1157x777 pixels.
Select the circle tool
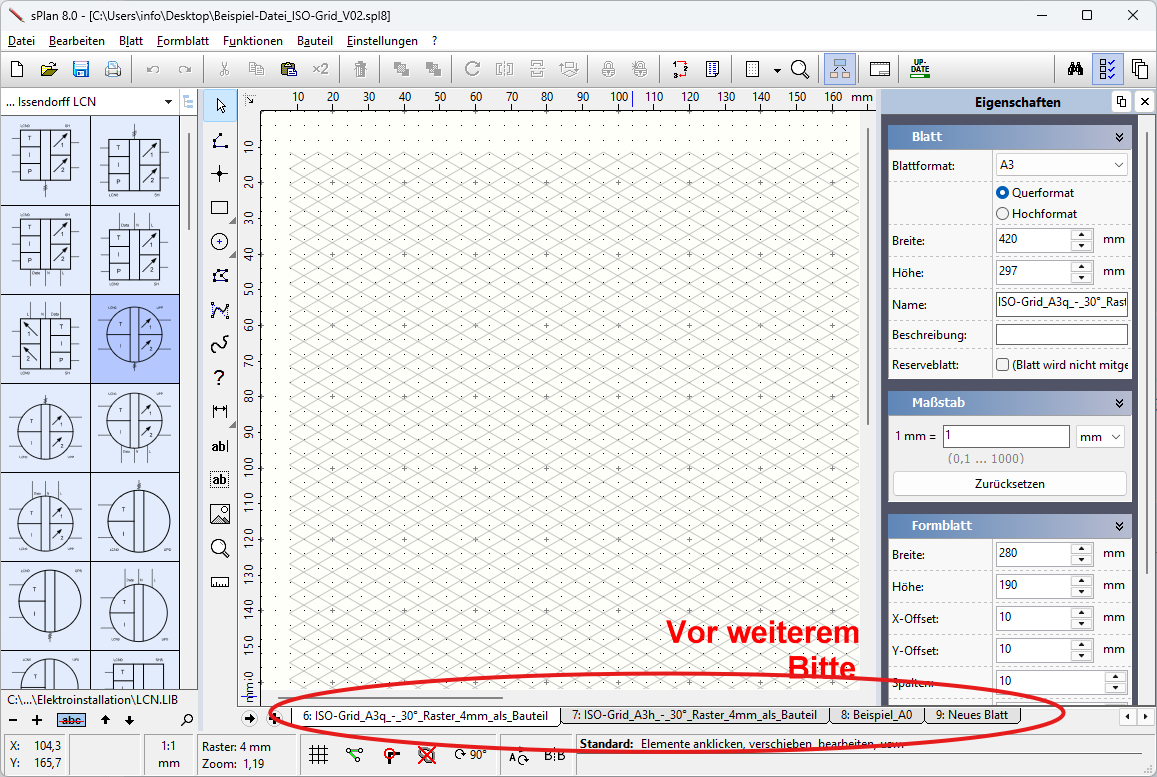[x=220, y=242]
